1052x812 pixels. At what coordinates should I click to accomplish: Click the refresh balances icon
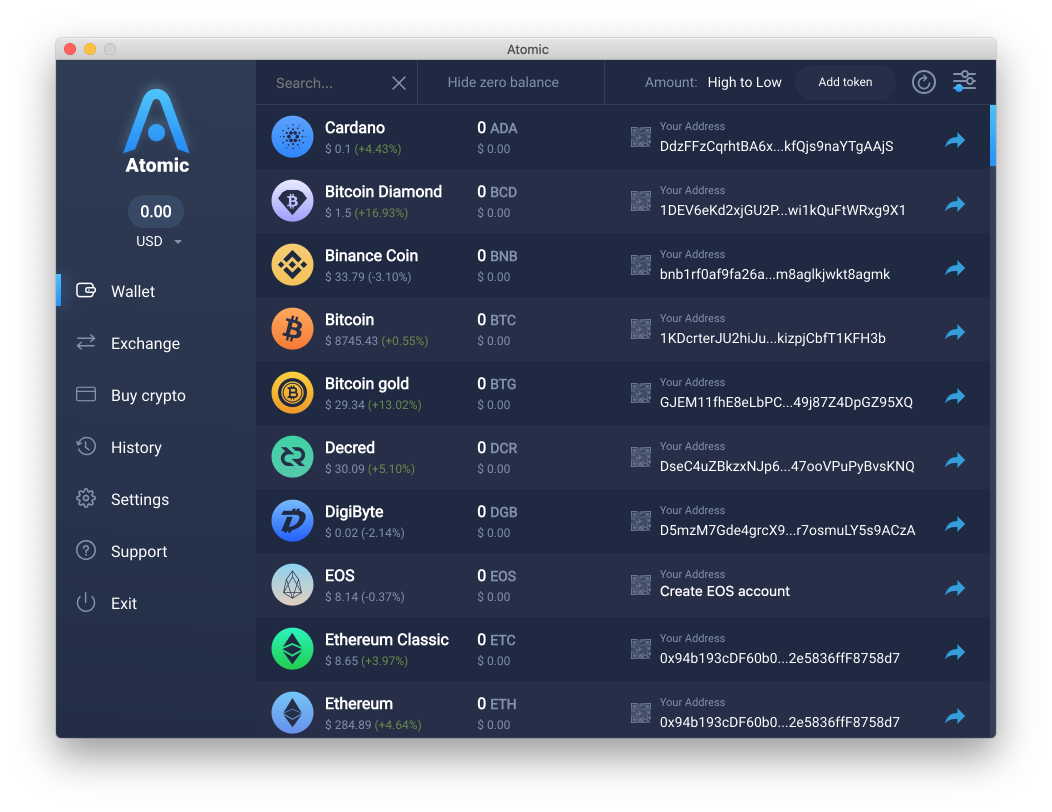(923, 82)
